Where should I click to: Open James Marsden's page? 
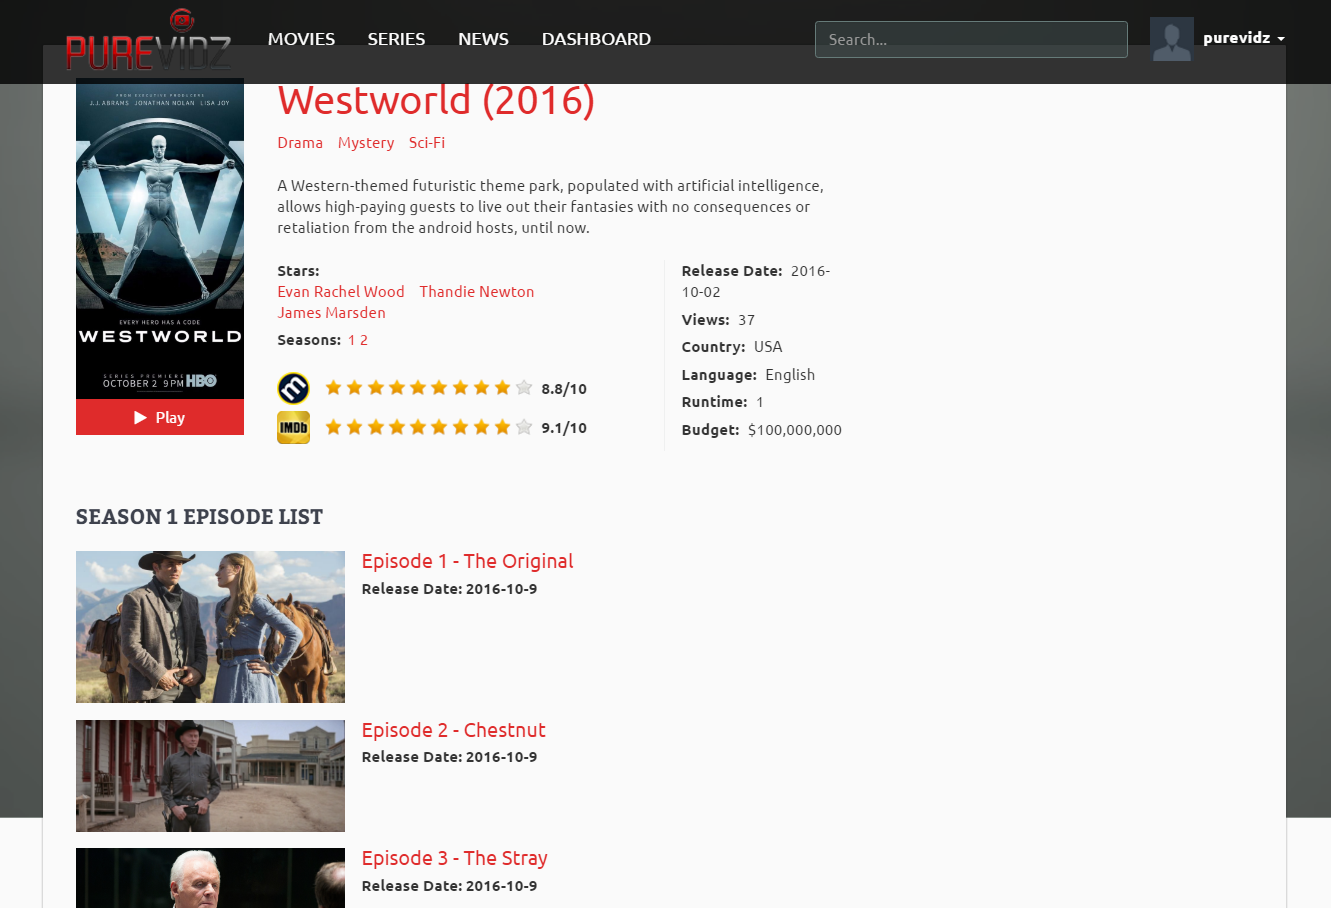pos(331,313)
